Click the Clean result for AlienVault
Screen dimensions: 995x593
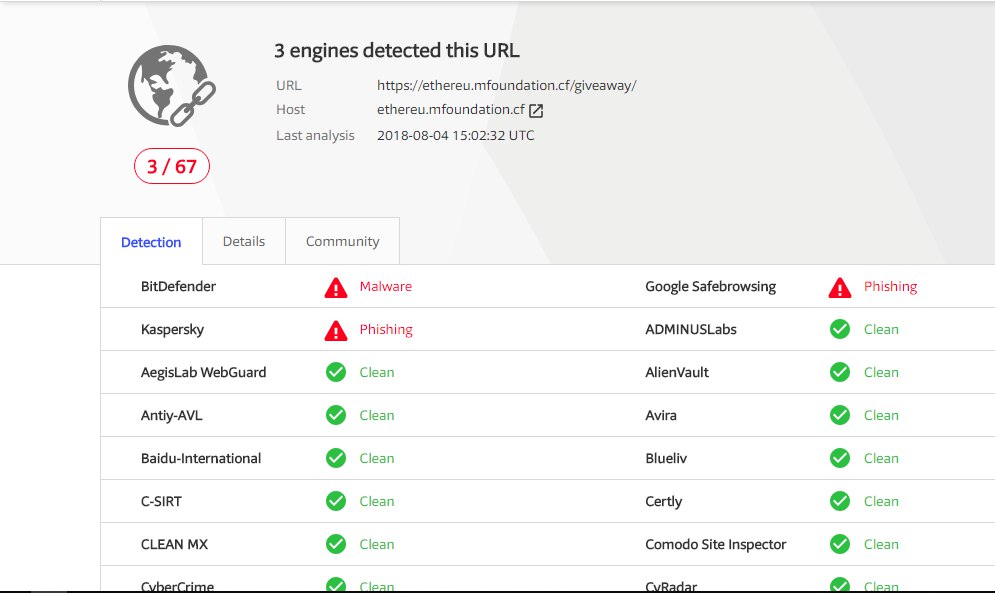pos(881,373)
